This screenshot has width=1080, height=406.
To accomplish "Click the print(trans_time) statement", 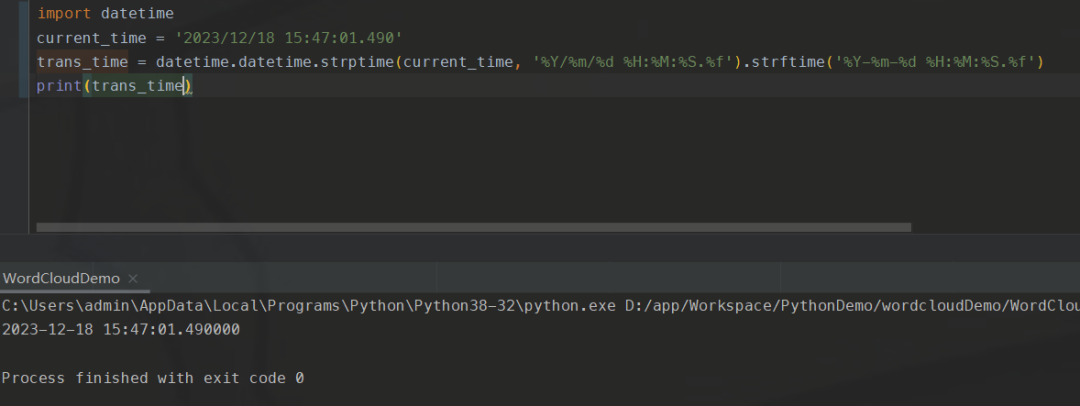I will [115, 86].
